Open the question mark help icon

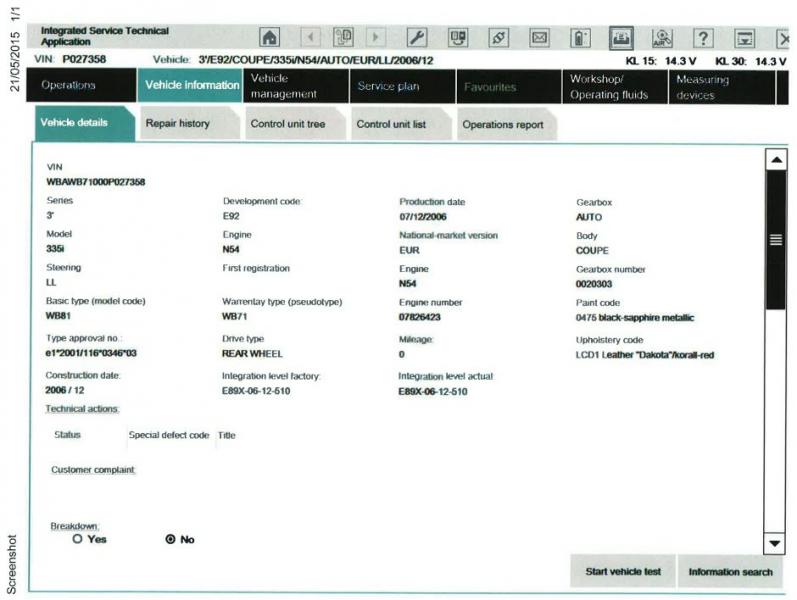[x=703, y=38]
